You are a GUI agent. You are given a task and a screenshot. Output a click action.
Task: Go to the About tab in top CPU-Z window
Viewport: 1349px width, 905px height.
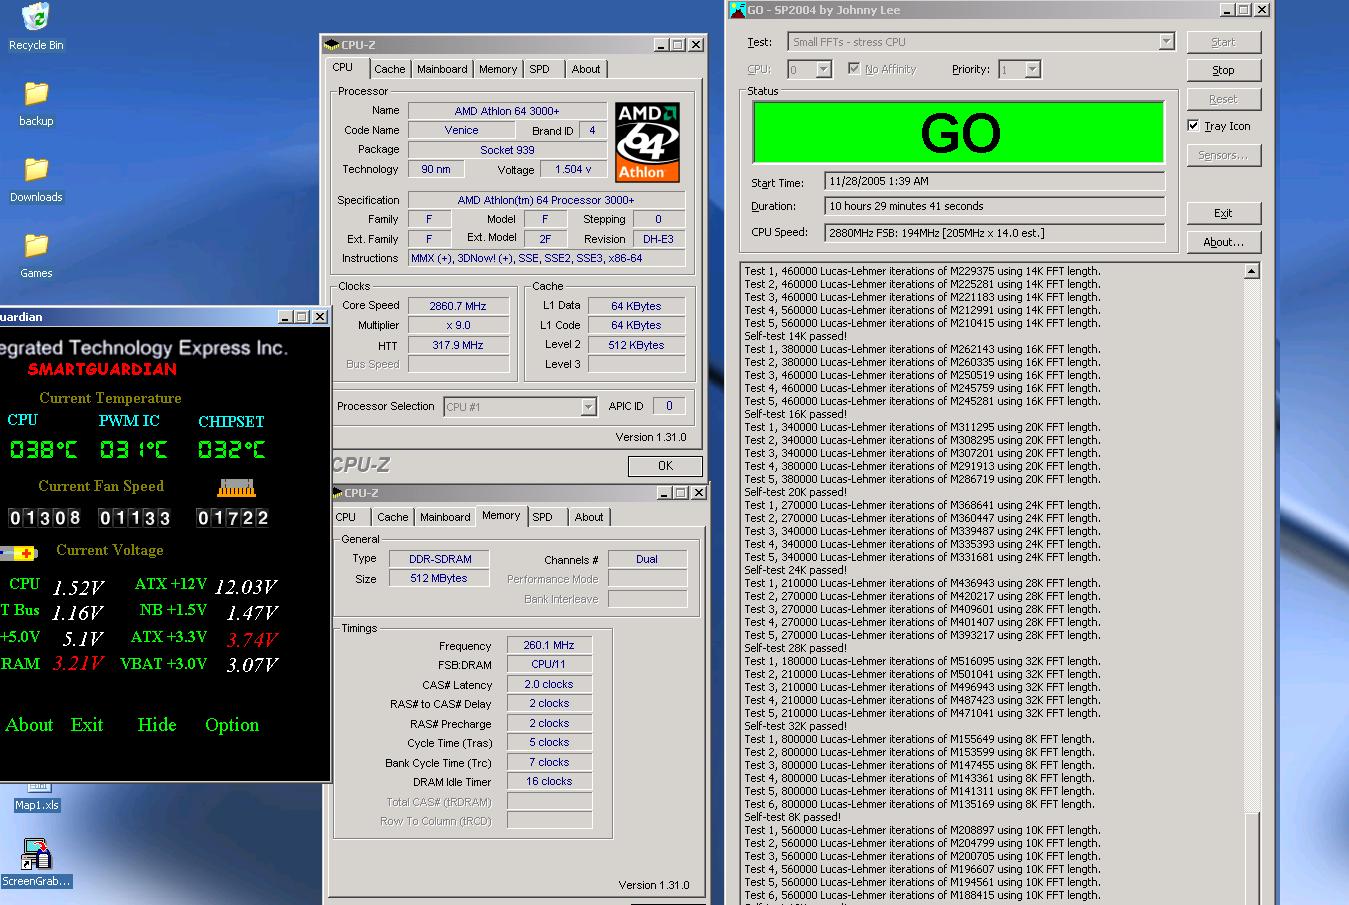[586, 69]
